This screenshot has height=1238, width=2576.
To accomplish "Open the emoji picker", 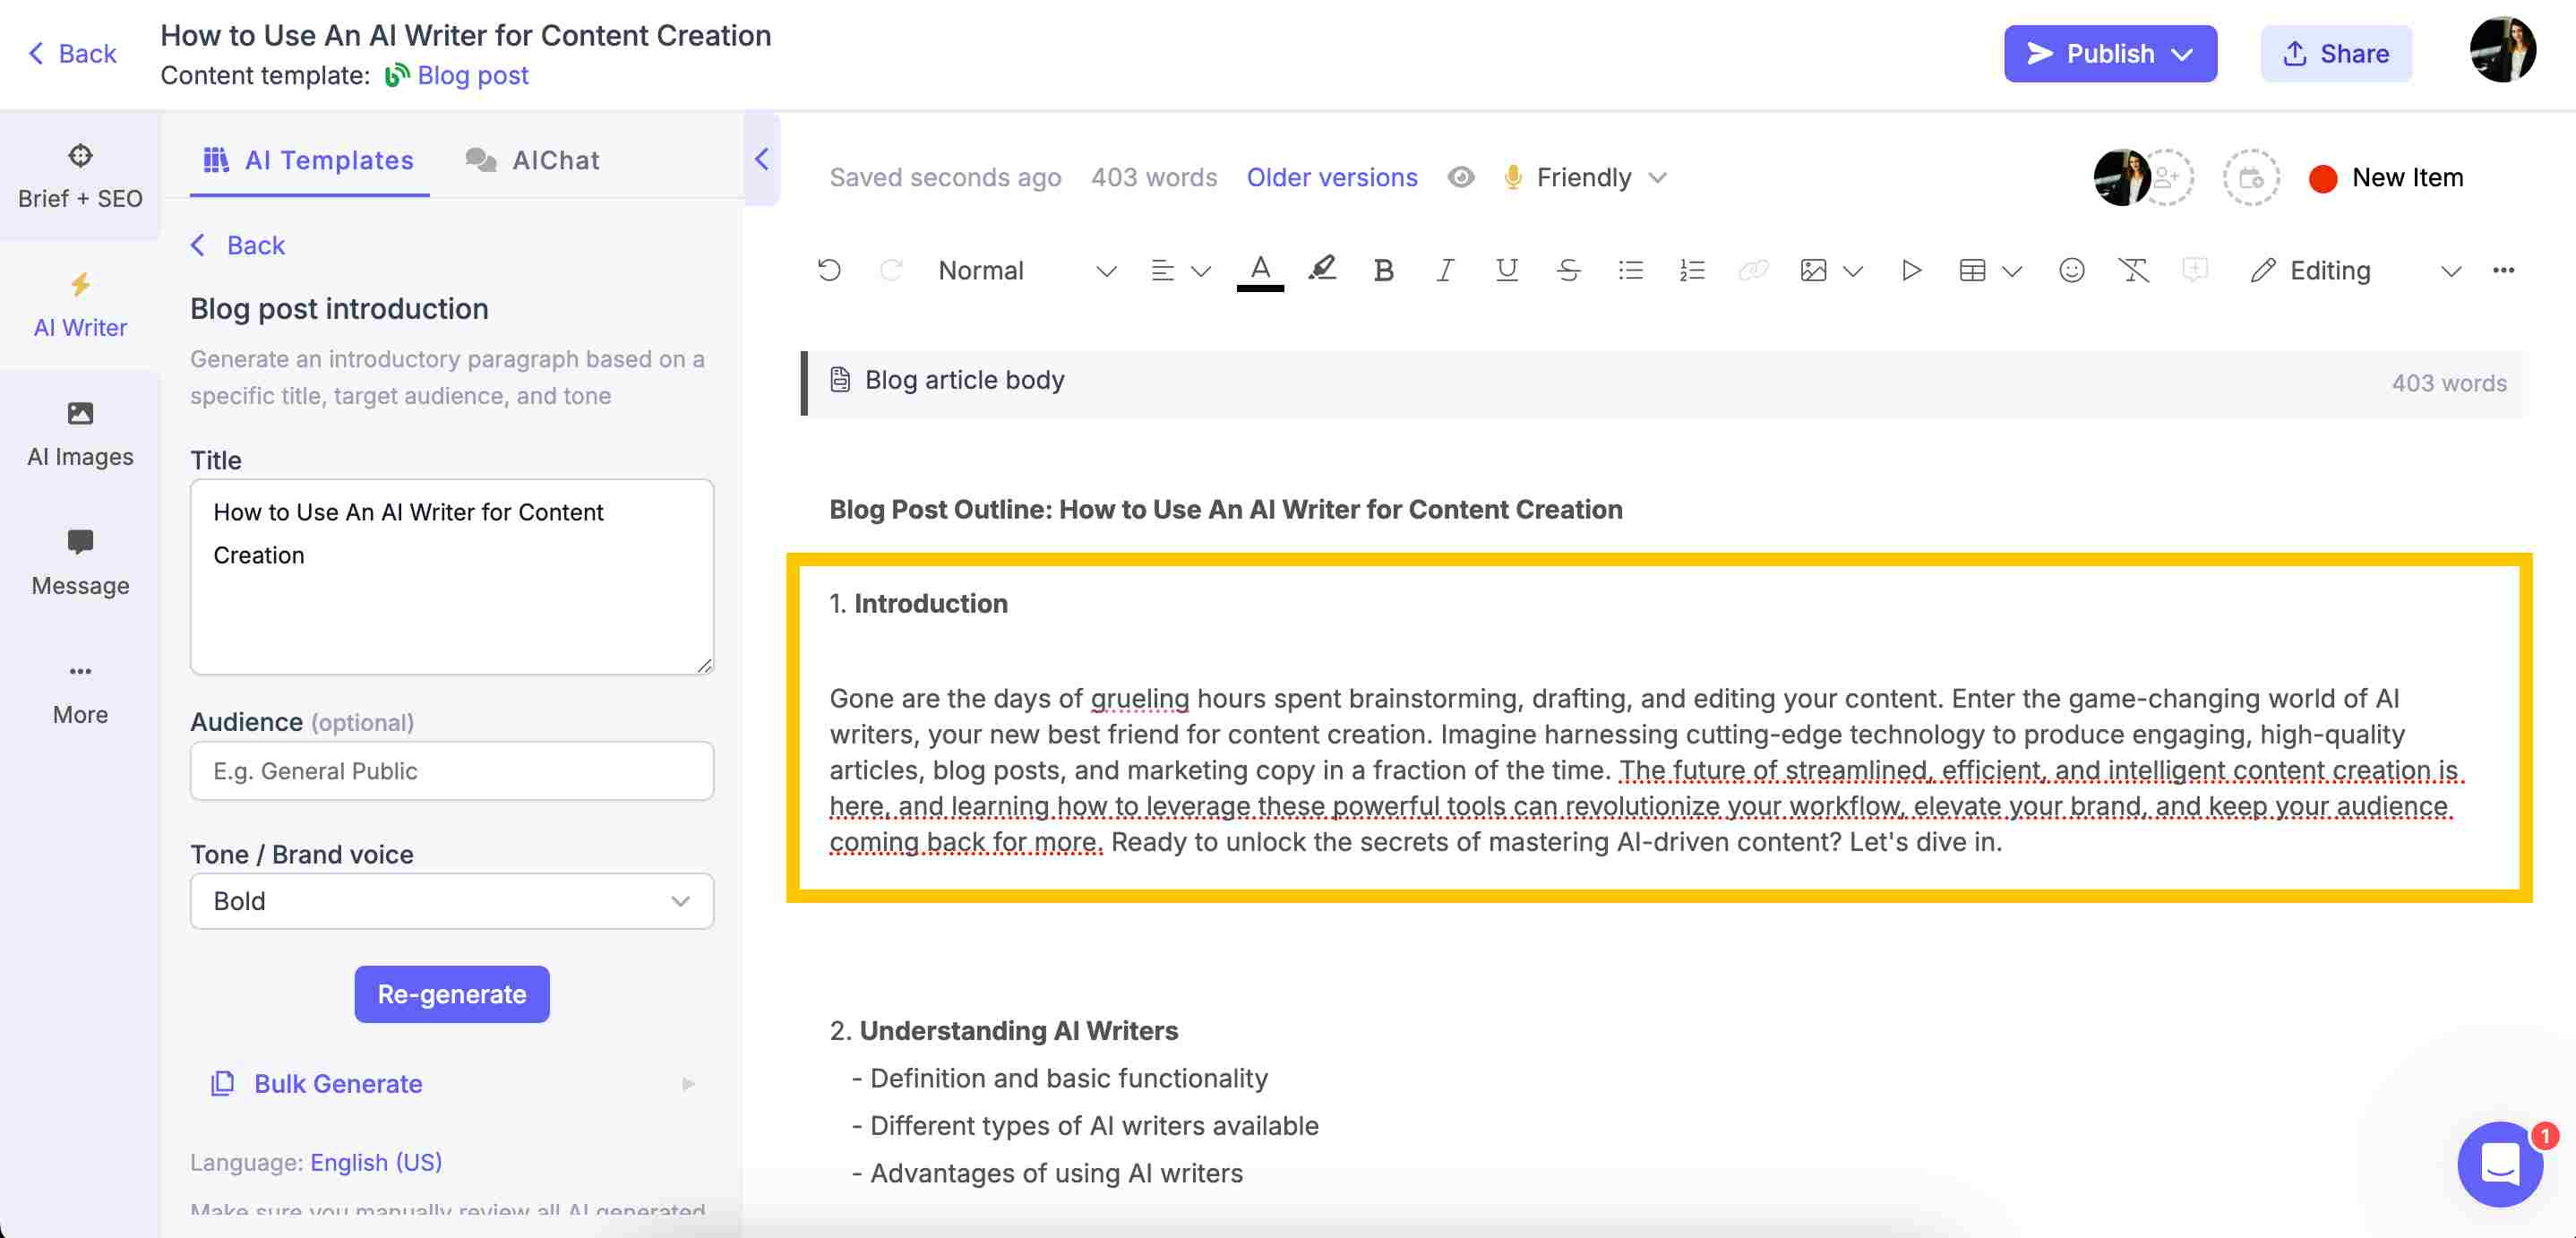I will click(2071, 270).
